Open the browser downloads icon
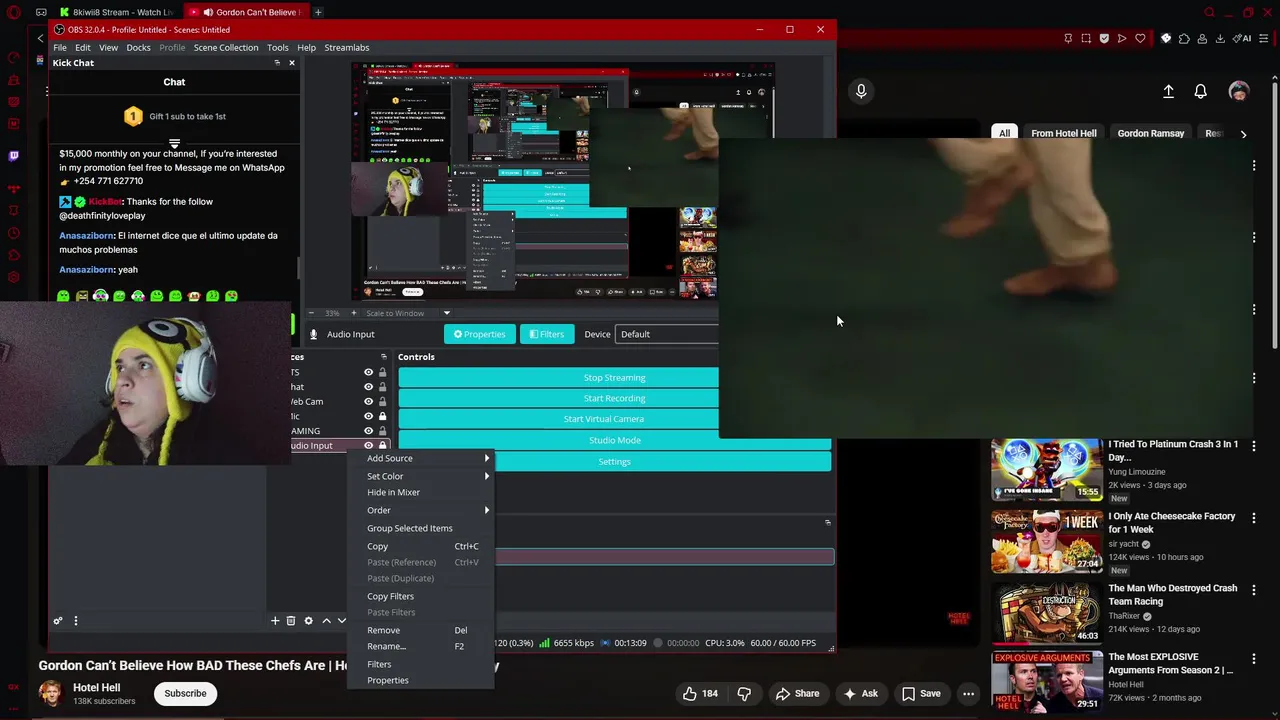Image resolution: width=1280 pixels, height=720 pixels. pos(1220,38)
